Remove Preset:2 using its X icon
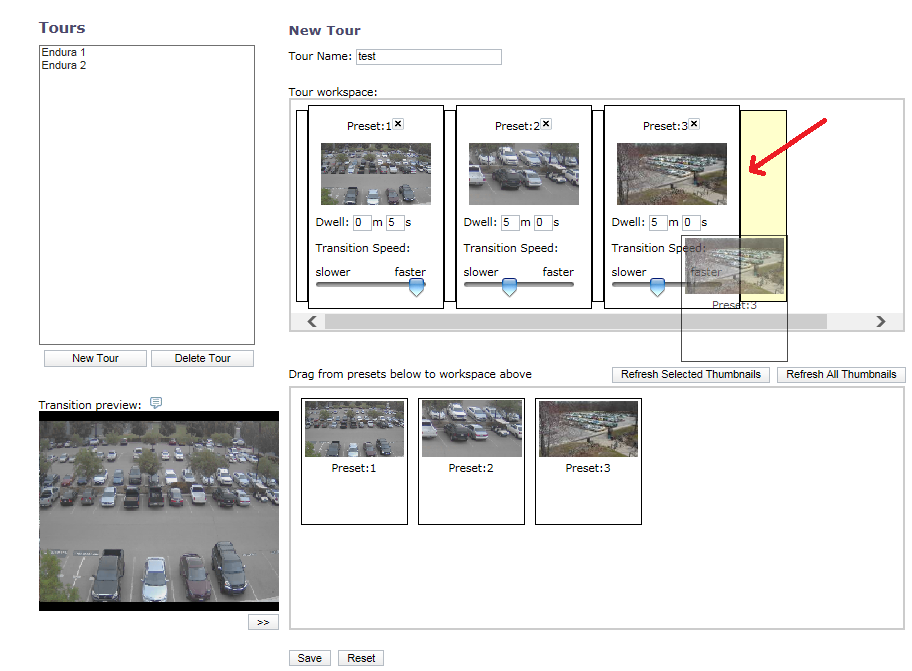 click(x=546, y=124)
